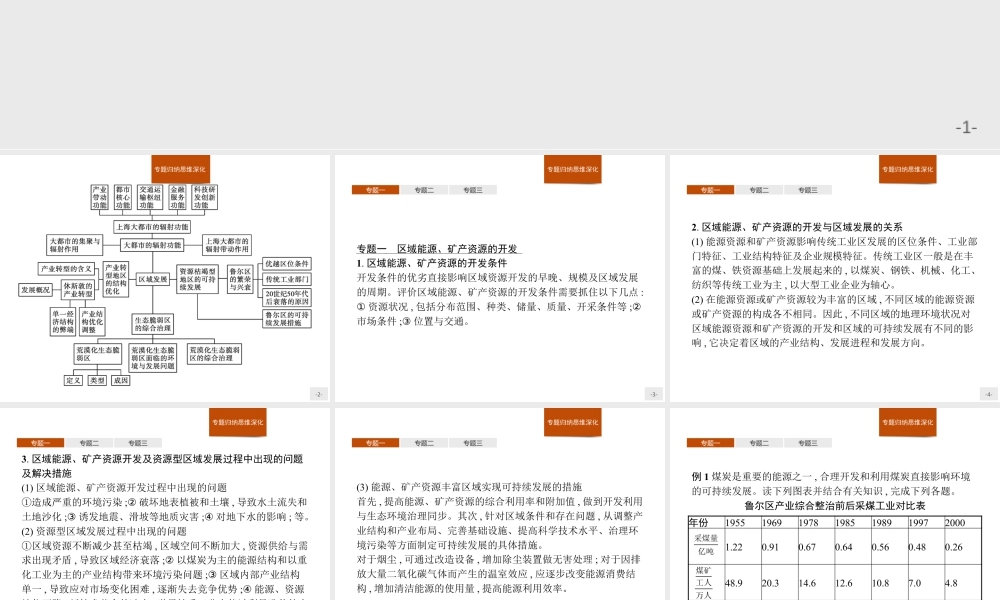
Task: Select the 优越区位条件 box in the diagram
Action: pos(287,263)
